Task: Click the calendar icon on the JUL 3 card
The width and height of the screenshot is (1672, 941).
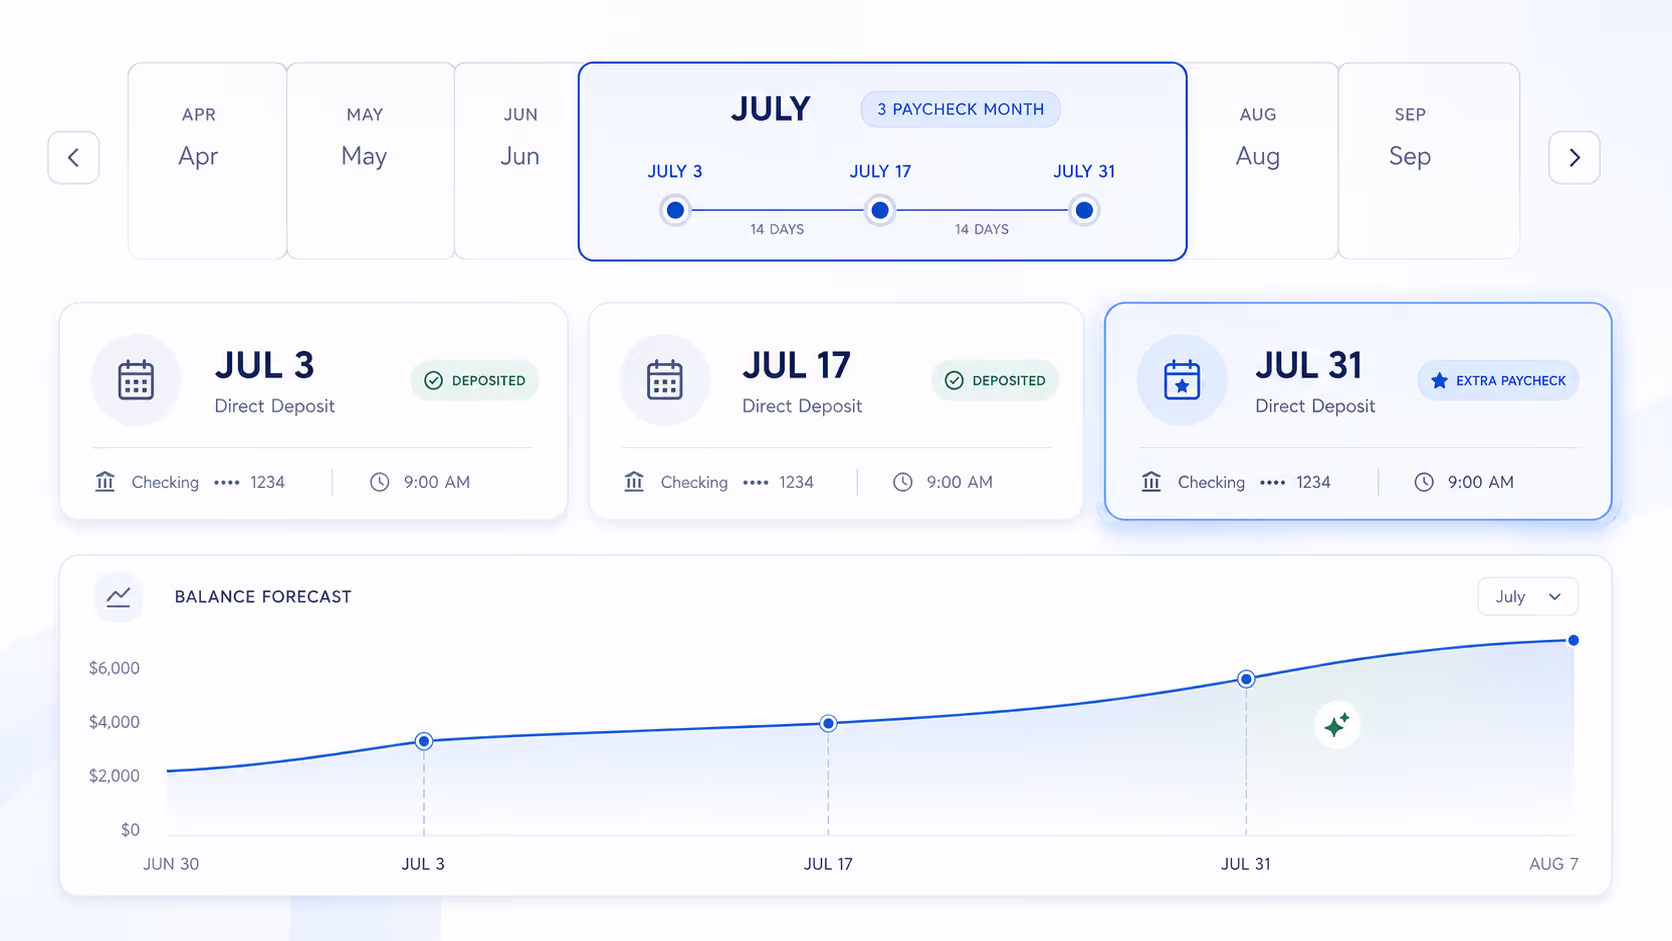Action: (x=136, y=380)
